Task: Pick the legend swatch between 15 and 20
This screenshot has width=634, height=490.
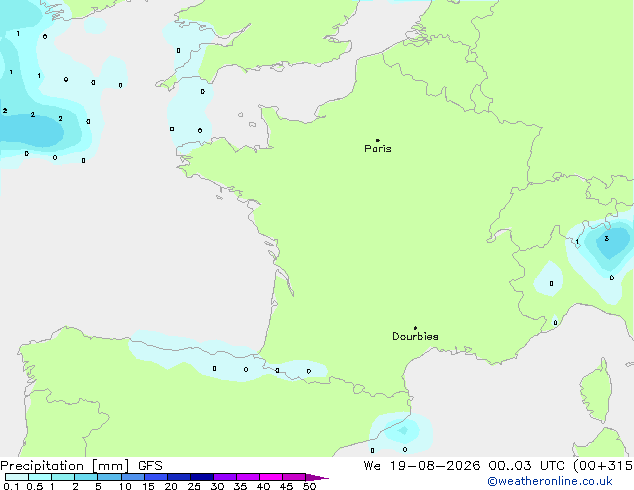Action: [155, 477]
